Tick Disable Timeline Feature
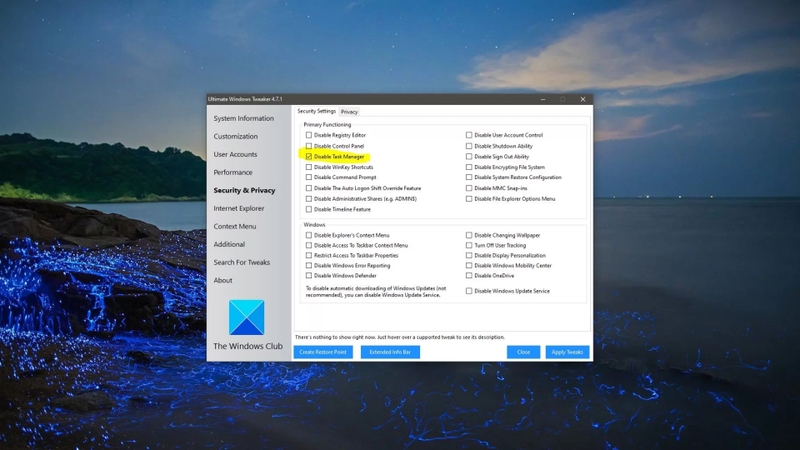This screenshot has height=450, width=800. click(309, 209)
